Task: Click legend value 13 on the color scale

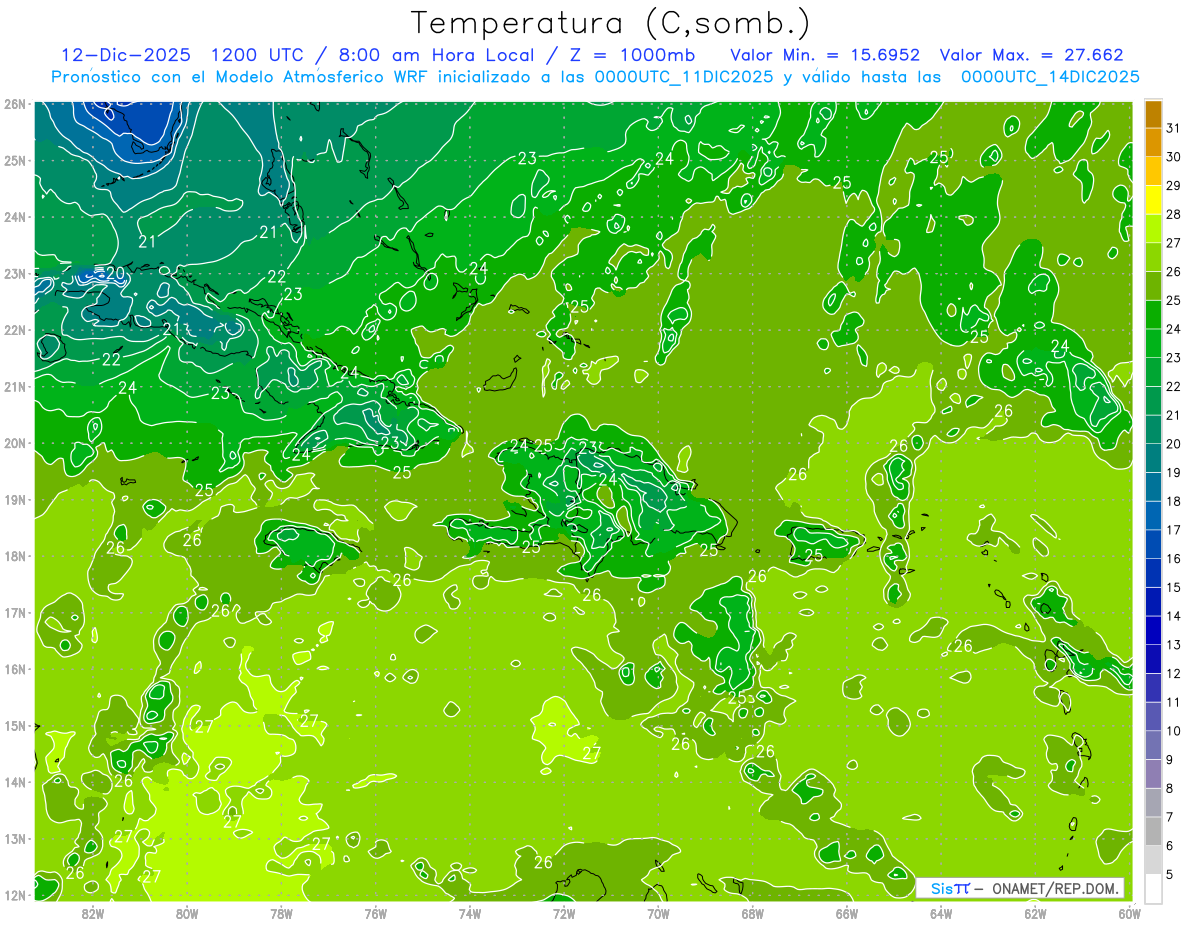Action: pyautogui.click(x=1174, y=645)
